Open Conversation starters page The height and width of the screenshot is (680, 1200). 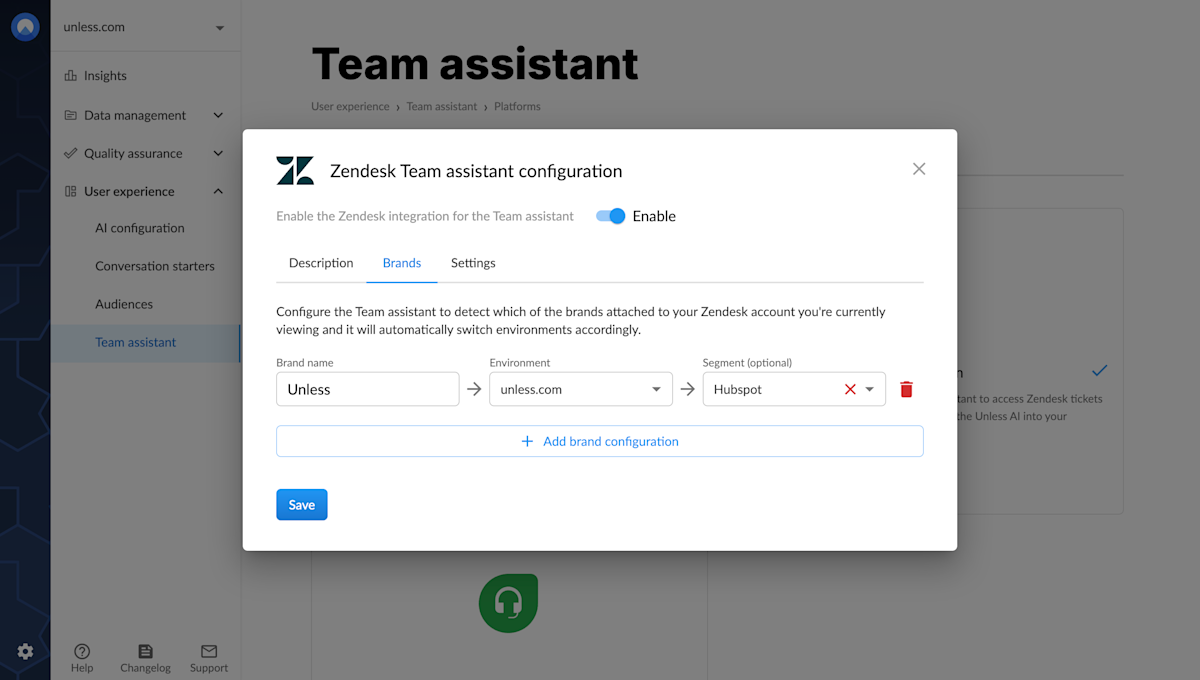(155, 266)
